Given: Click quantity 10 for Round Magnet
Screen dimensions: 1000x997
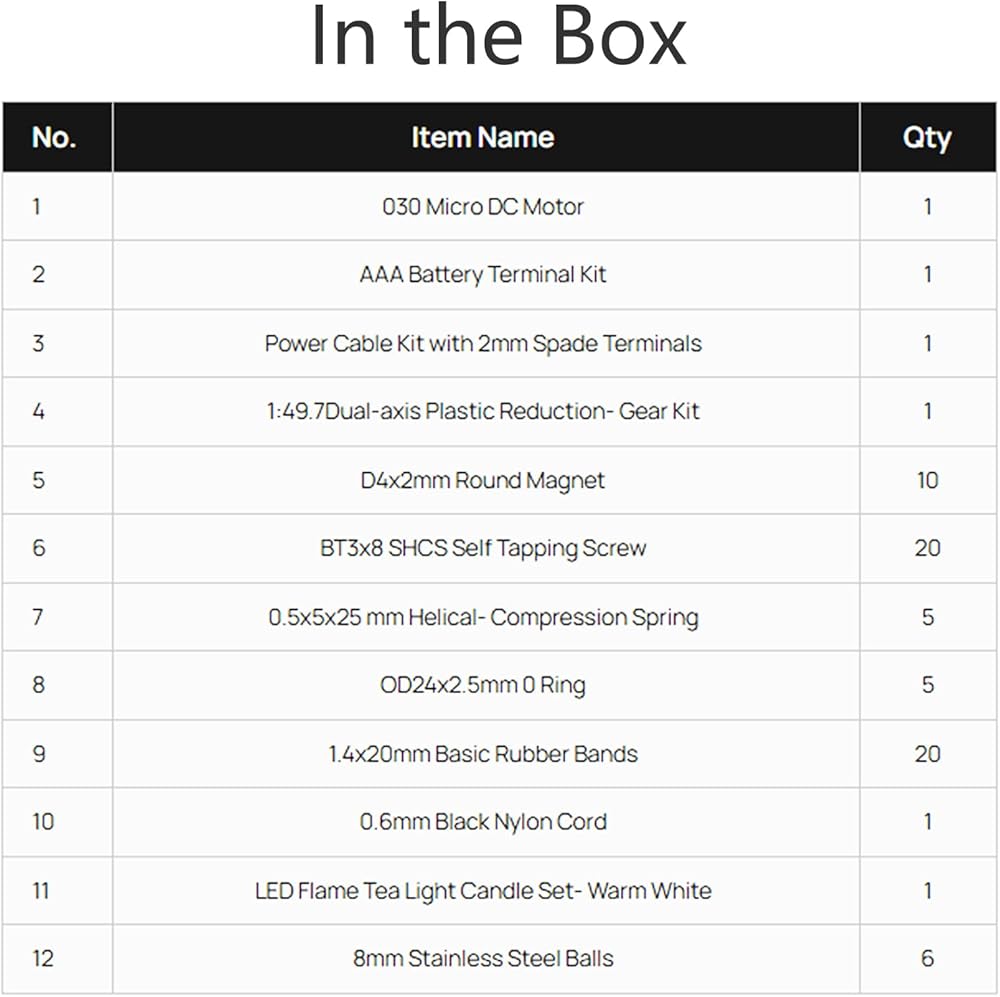Looking at the screenshot, I should (x=927, y=480).
